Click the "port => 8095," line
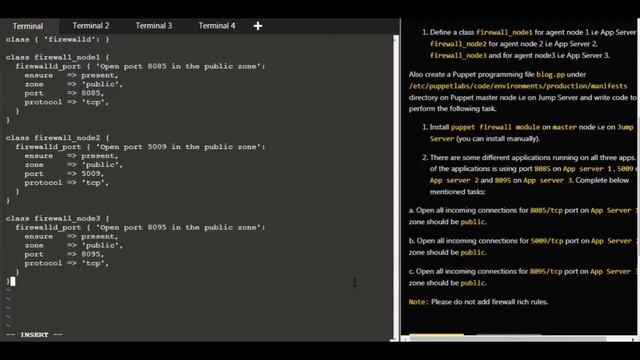This screenshot has height=360, width=640. 64,254
